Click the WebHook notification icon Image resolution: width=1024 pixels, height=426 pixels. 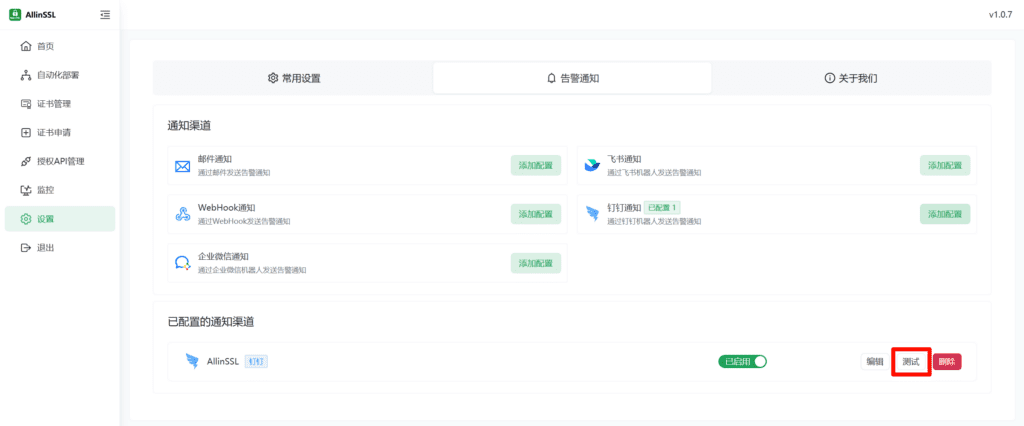click(183, 214)
